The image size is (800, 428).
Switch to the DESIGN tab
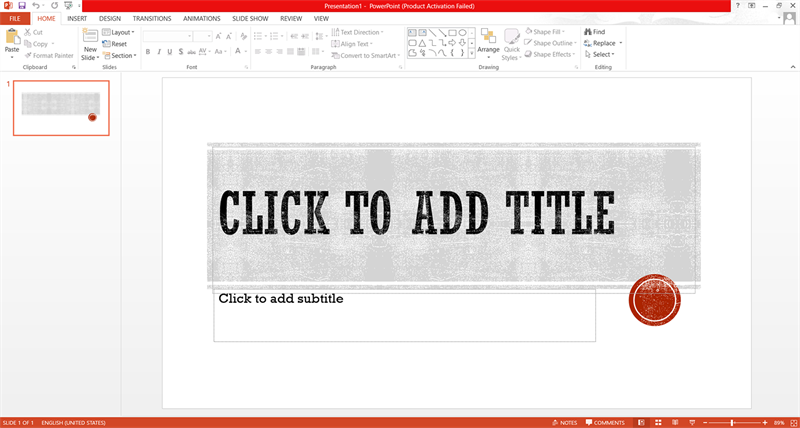[x=110, y=18]
